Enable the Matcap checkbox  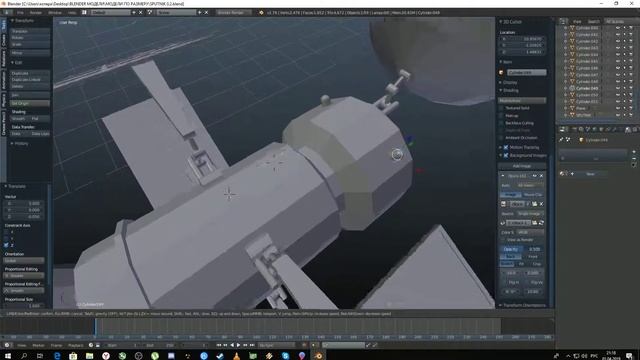click(x=502, y=116)
